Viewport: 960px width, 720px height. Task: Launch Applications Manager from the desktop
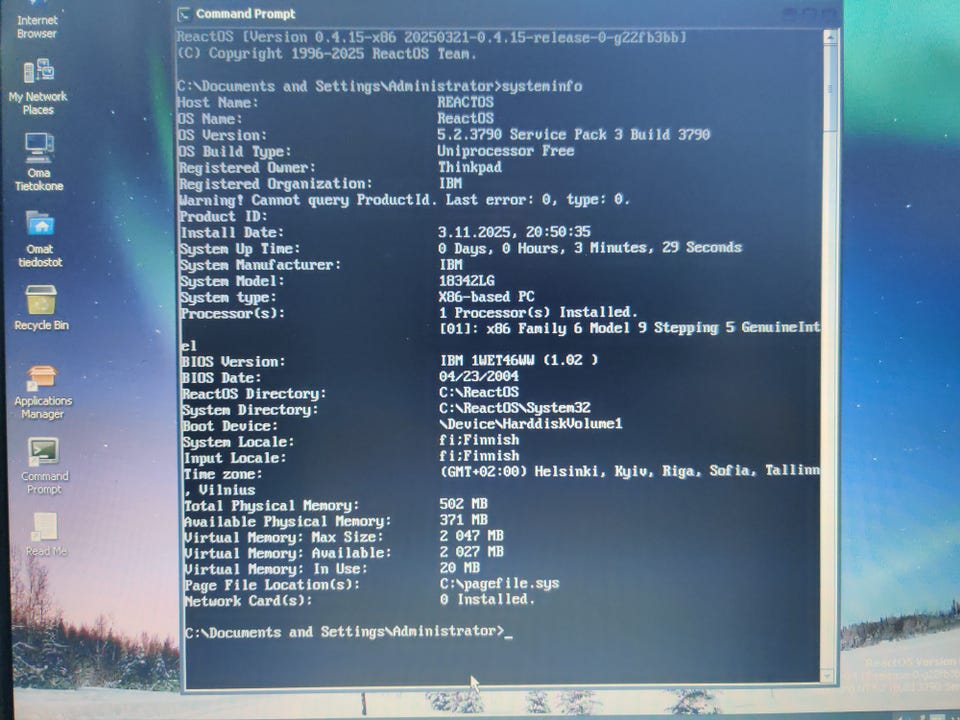tap(42, 391)
